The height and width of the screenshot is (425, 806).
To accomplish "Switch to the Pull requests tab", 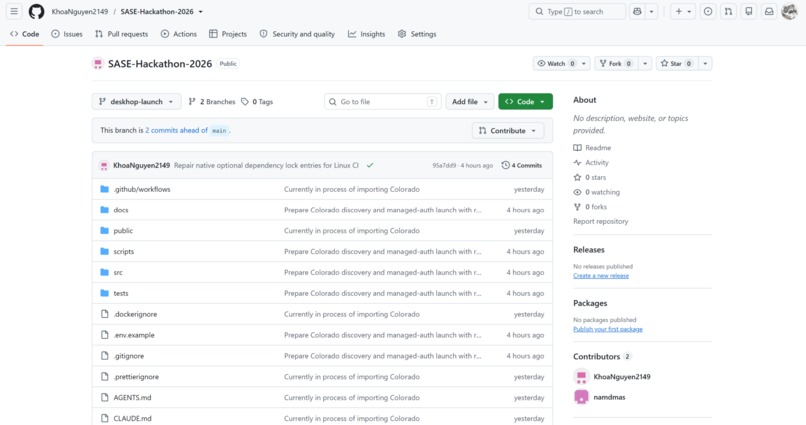I will [121, 34].
